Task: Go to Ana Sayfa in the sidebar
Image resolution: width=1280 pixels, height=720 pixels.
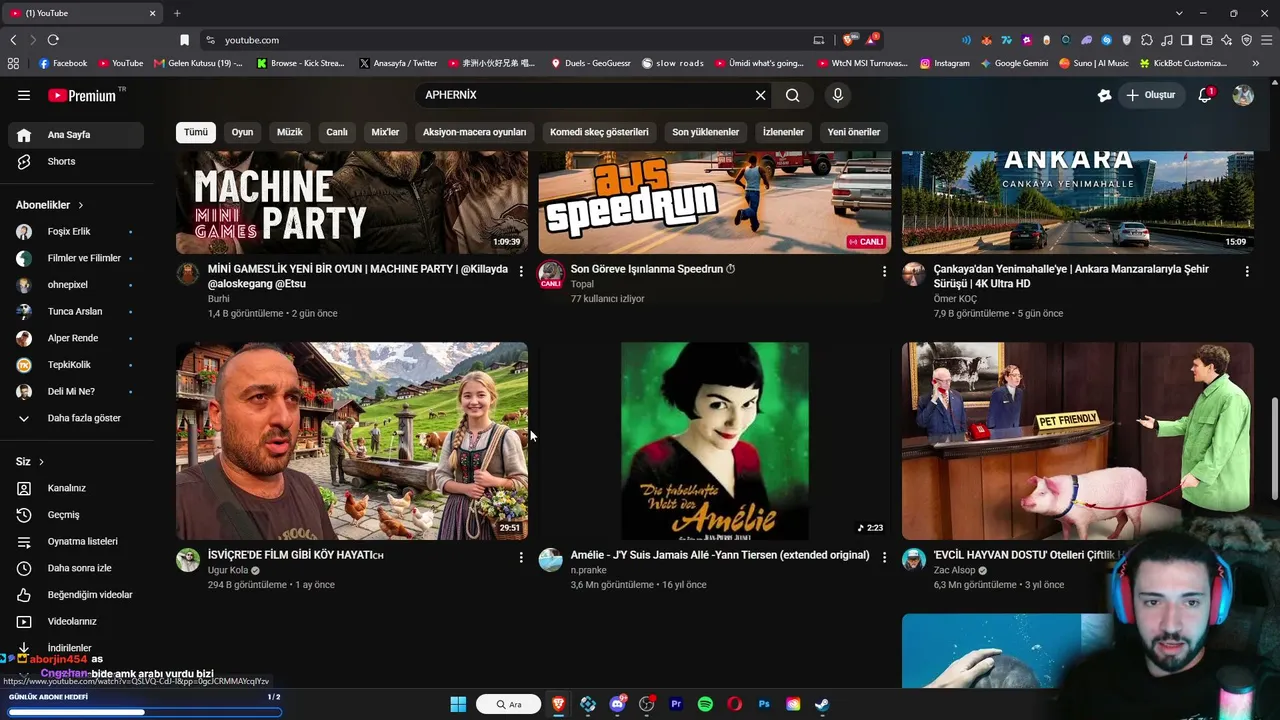Action: (76, 135)
